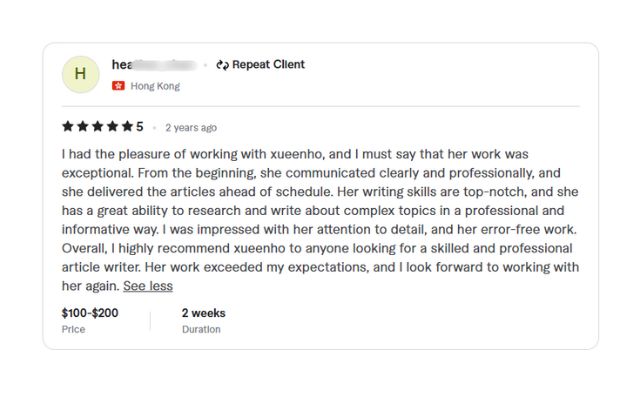Click the "Hong Kong" location text

155,86
